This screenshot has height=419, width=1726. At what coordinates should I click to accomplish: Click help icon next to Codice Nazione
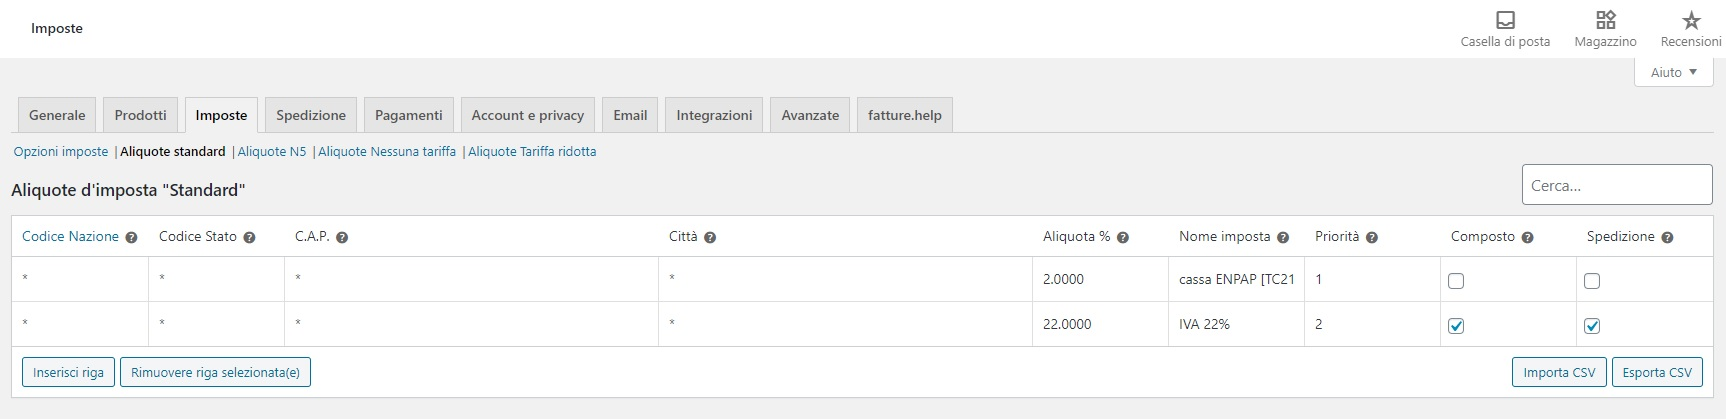pyautogui.click(x=131, y=238)
